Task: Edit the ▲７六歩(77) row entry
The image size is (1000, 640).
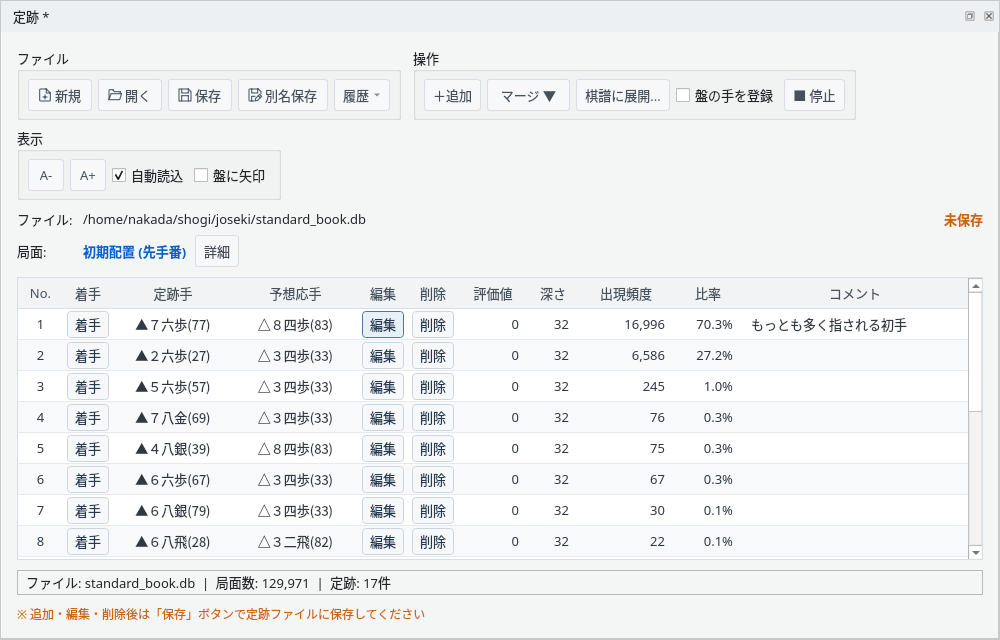Action: click(383, 324)
